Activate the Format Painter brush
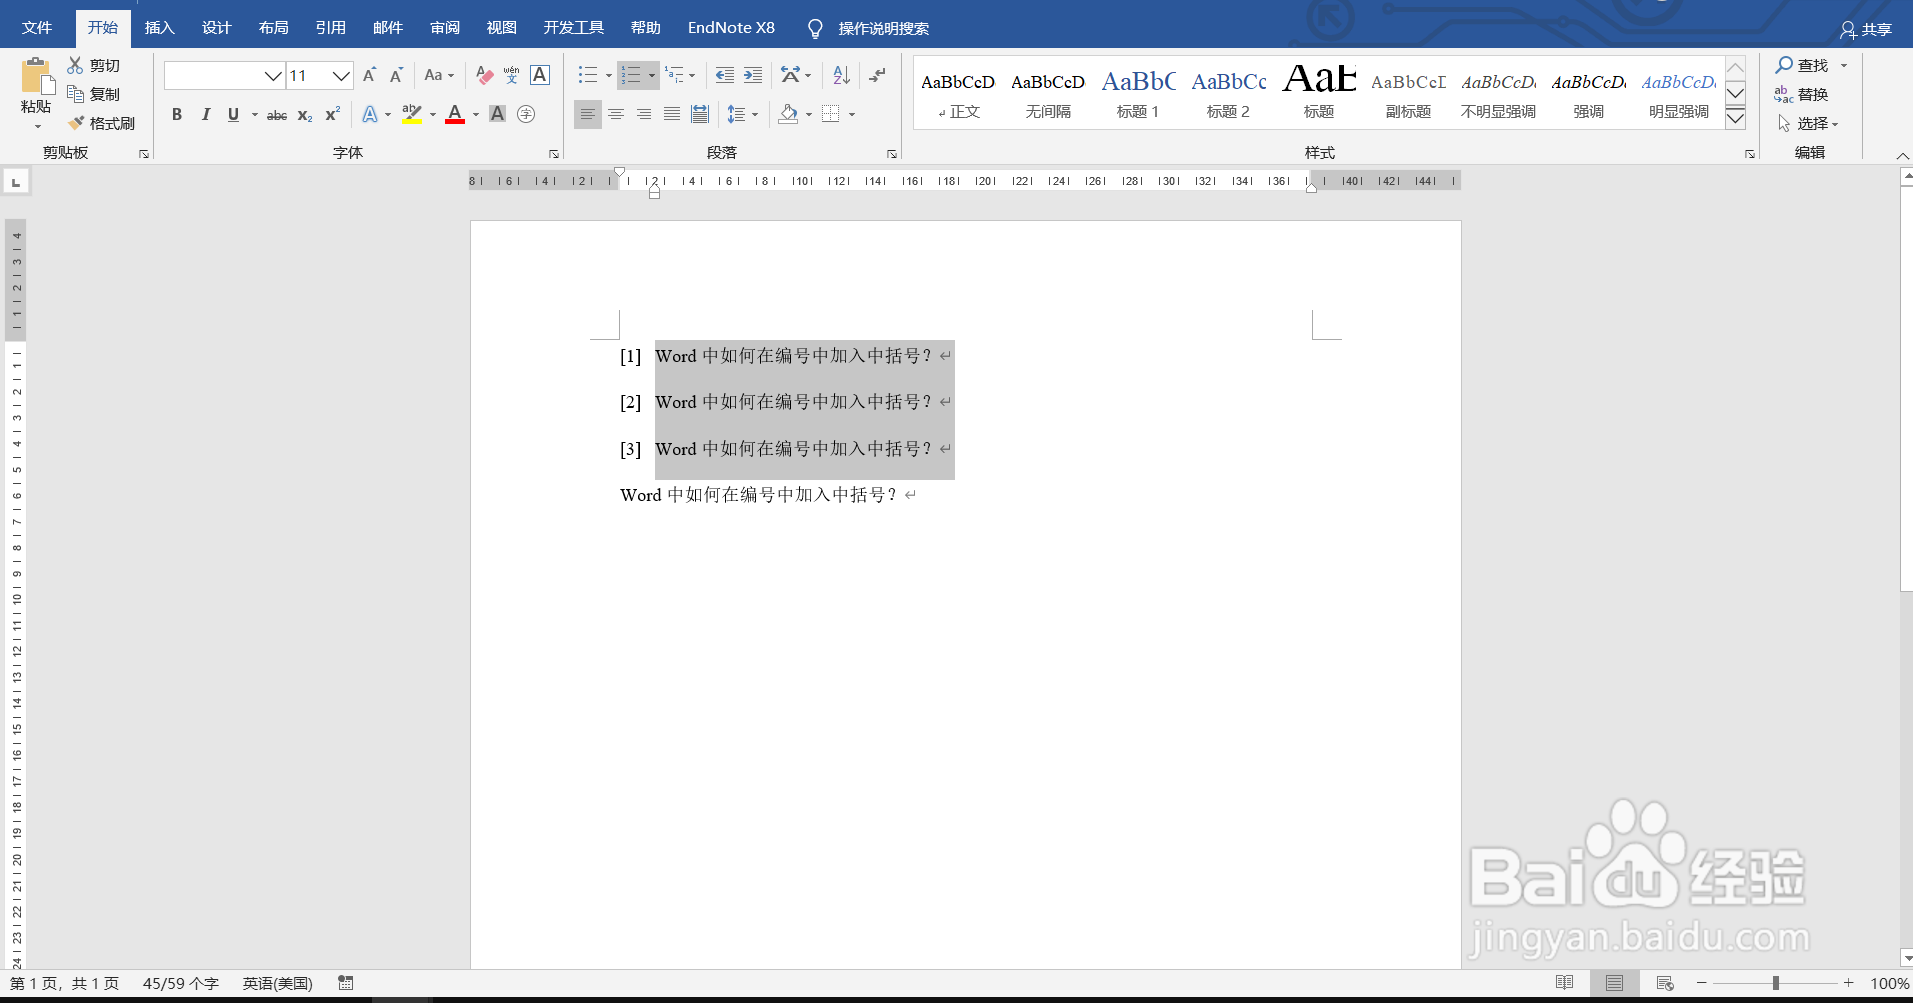This screenshot has height=1003, width=1913. click(101, 123)
